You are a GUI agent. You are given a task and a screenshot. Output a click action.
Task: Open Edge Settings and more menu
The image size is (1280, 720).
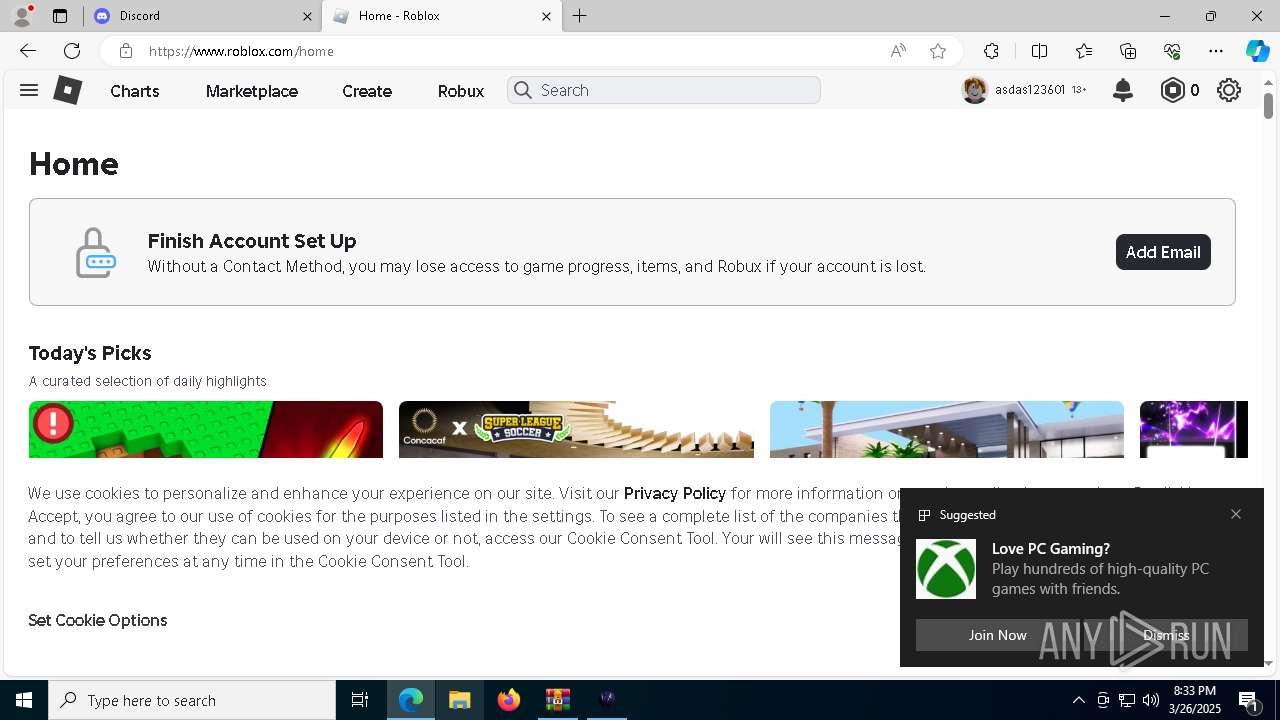click(1216, 51)
